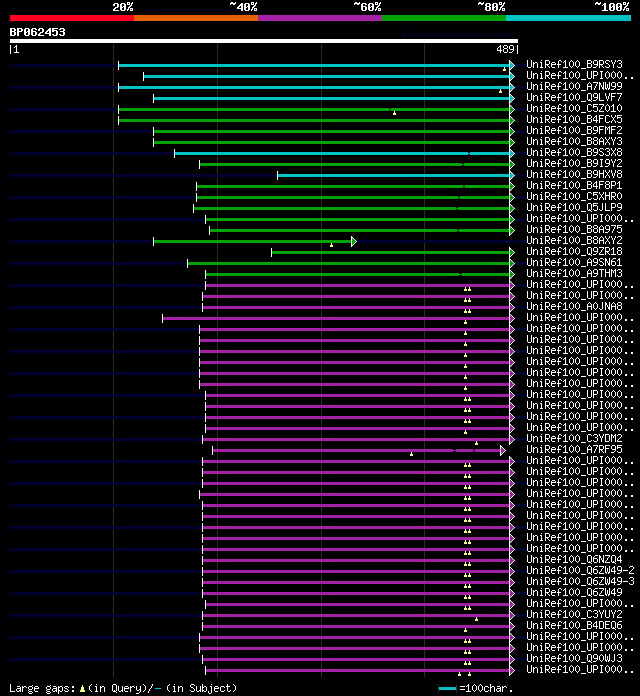Image resolution: width=640 pixels, height=696 pixels.
Task: Click the UniRef100_Q6NZQ4 label
Action: point(574,559)
